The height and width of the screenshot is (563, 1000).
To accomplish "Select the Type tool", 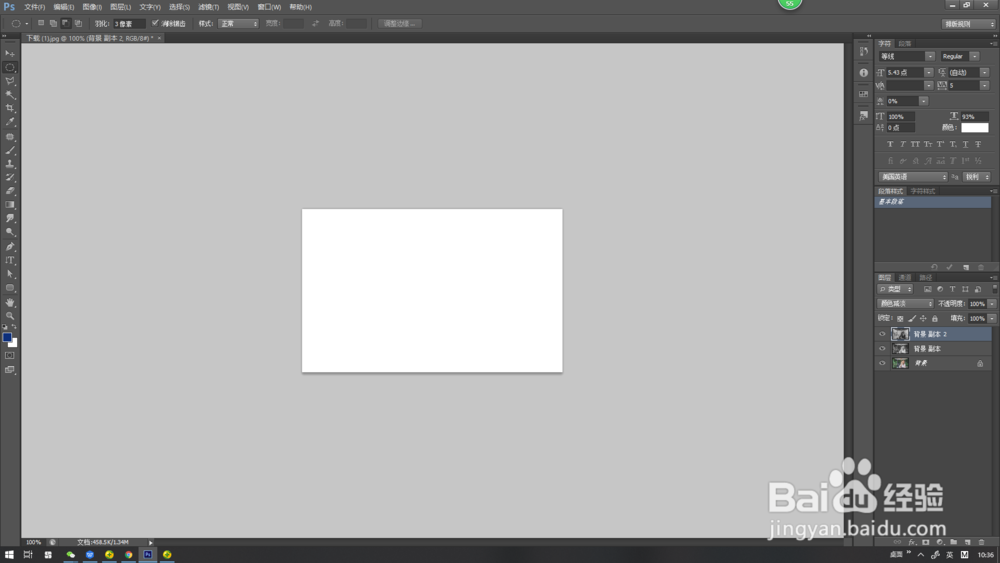I will [x=10, y=260].
